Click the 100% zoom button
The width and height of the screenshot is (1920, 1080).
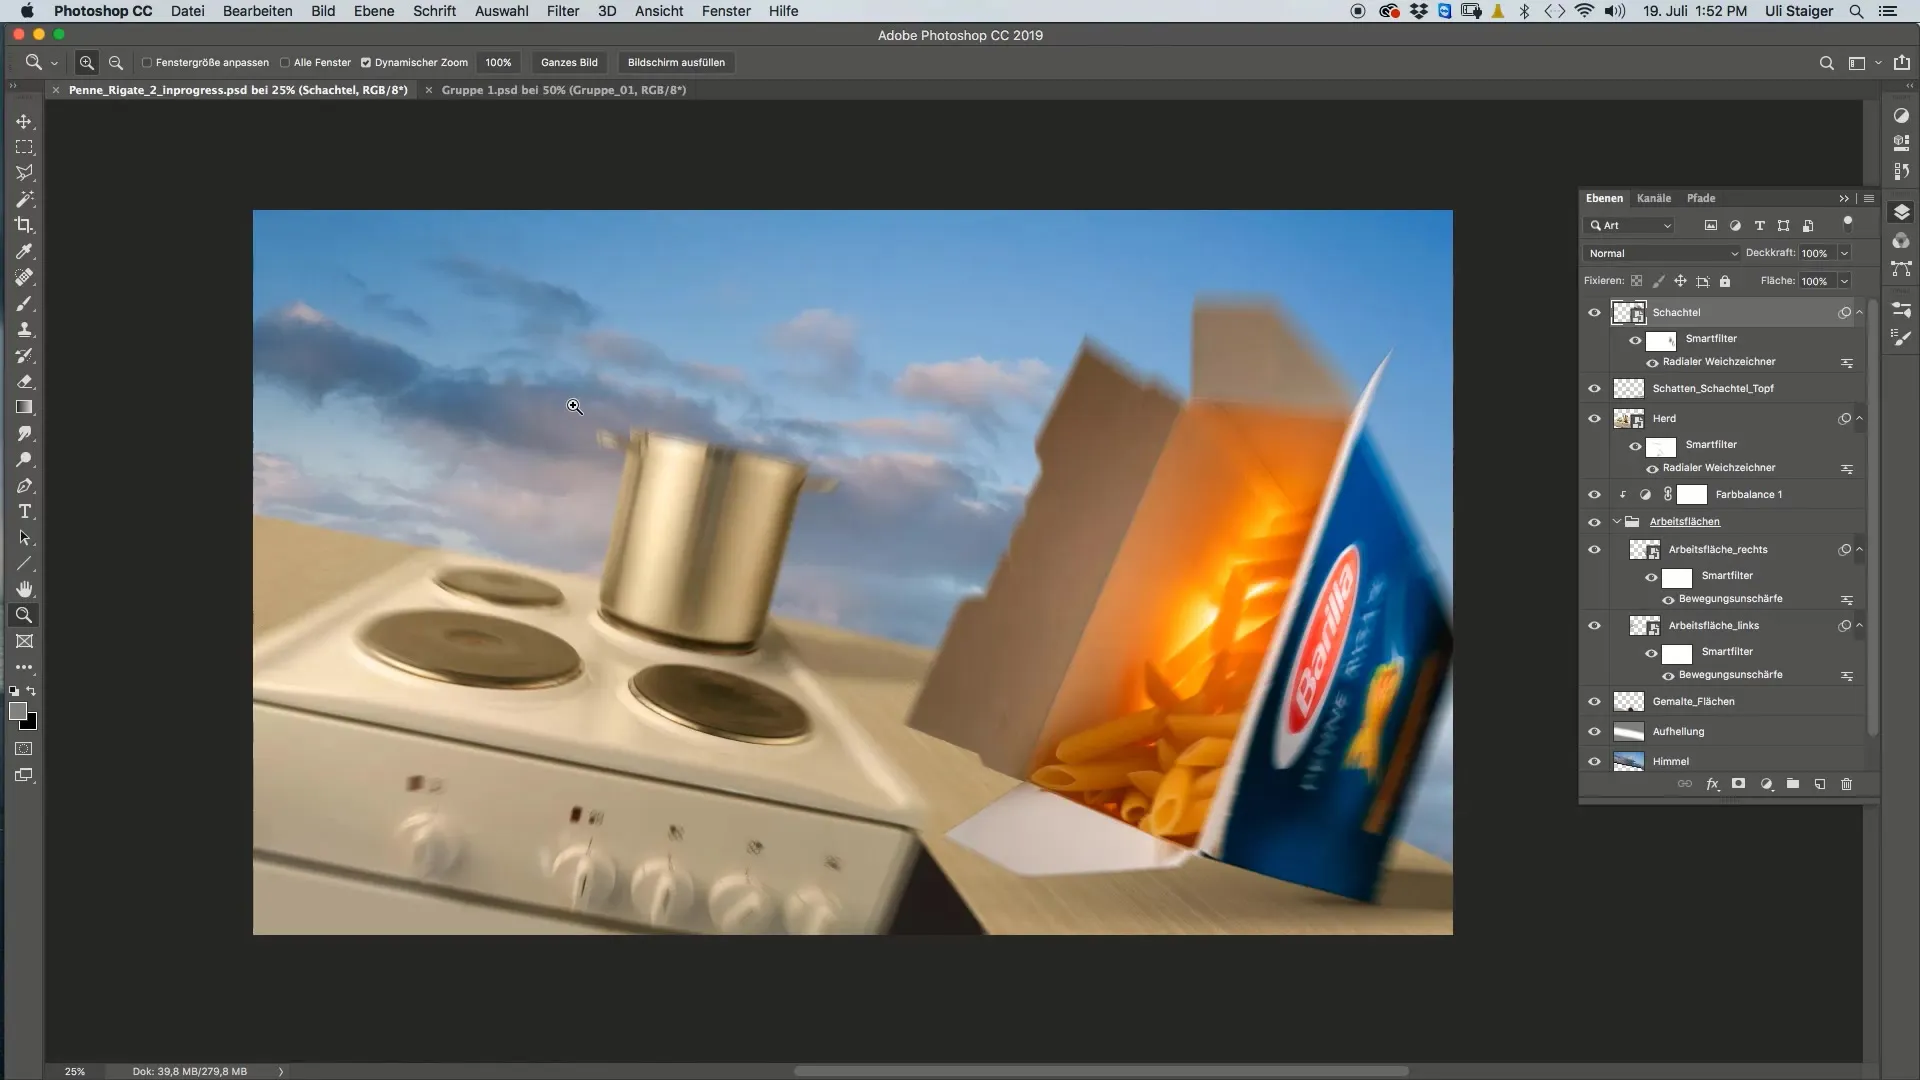coord(498,62)
